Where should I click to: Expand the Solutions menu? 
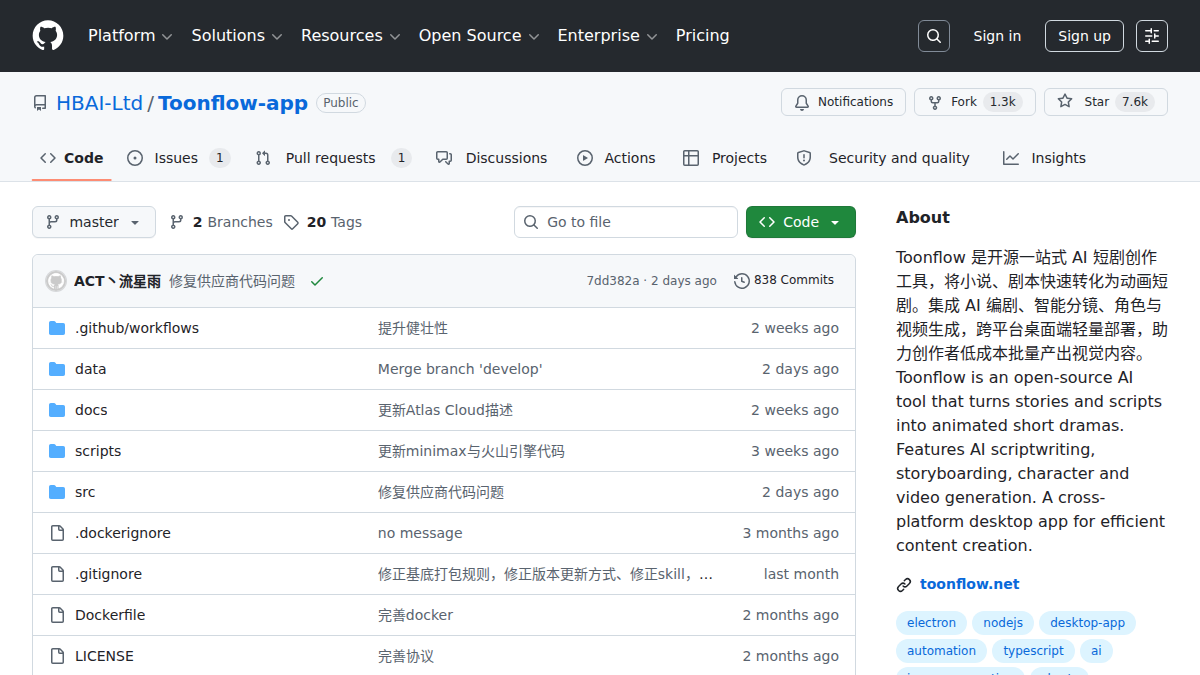click(237, 36)
